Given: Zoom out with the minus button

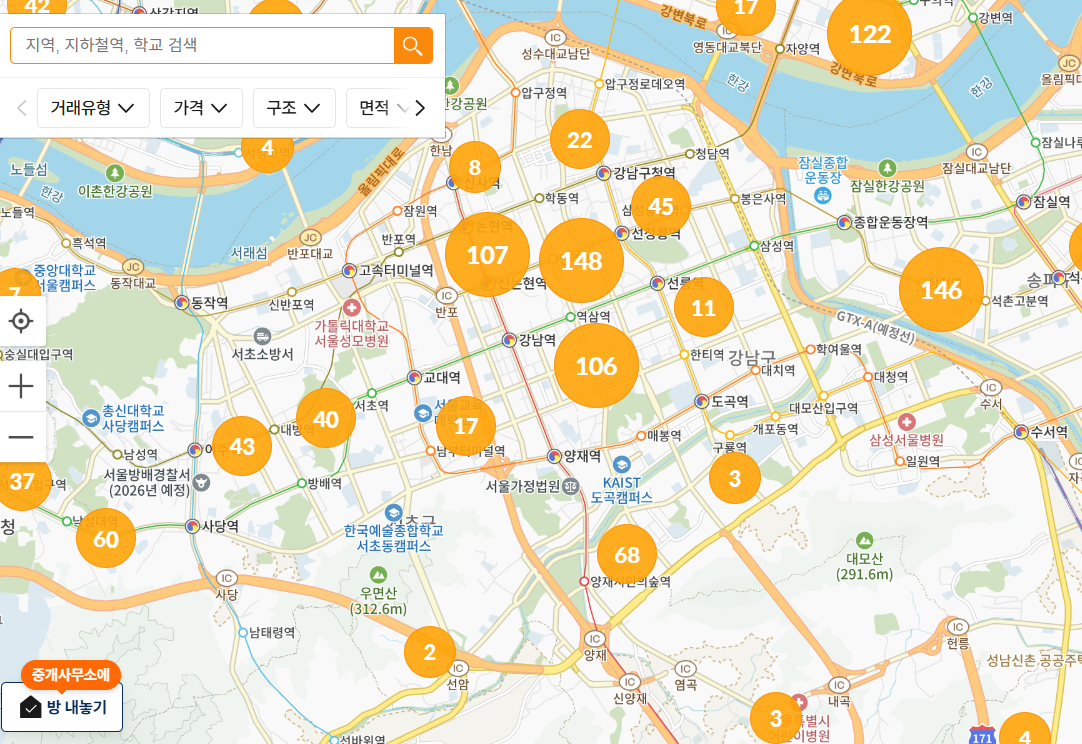Looking at the screenshot, I should (x=21, y=437).
